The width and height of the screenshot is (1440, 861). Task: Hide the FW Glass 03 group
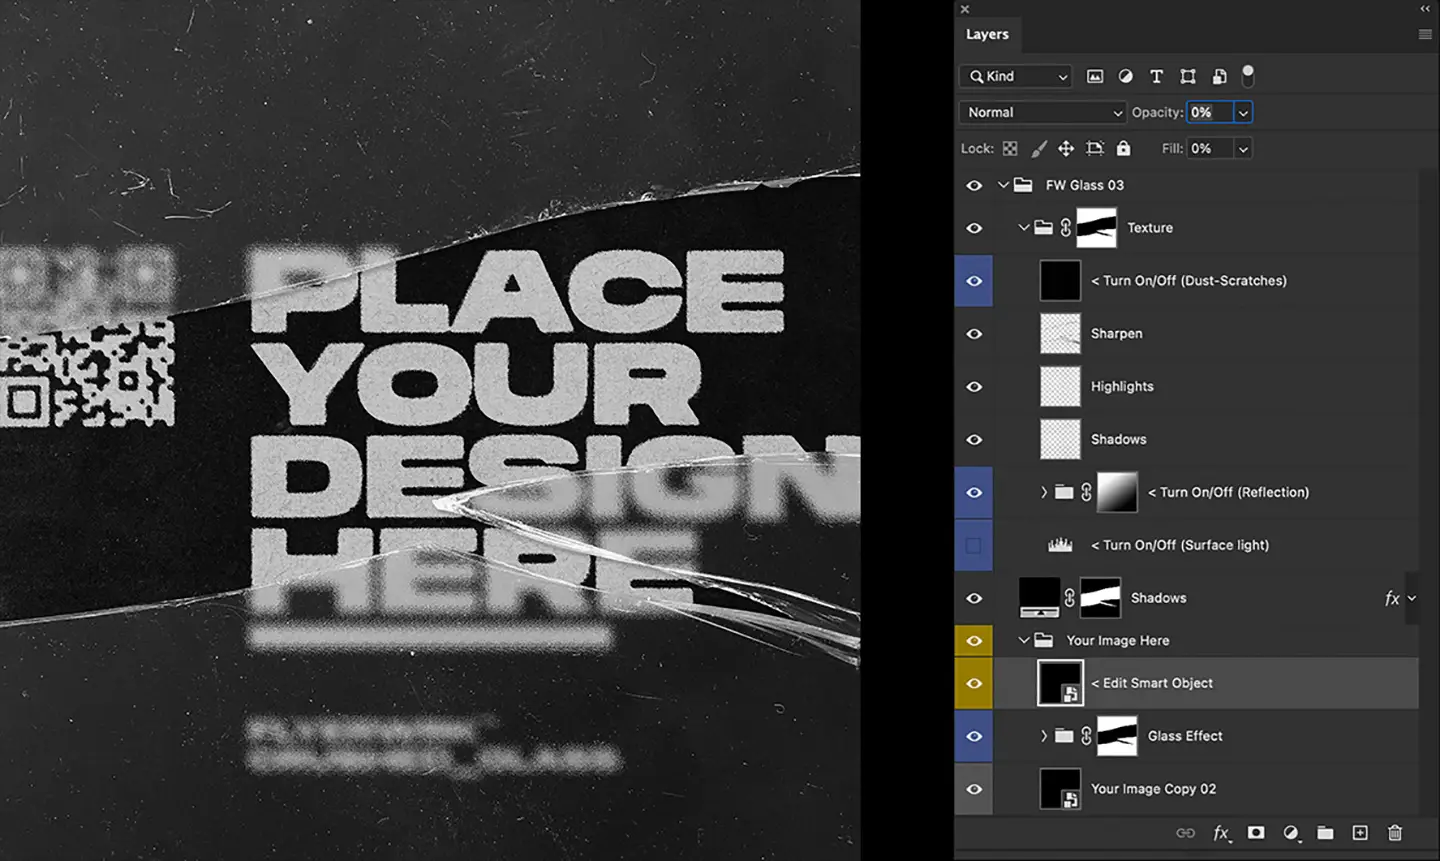[x=974, y=185]
